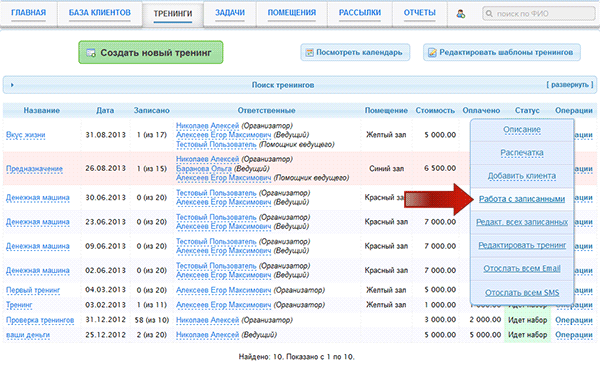Go to the ОТЧЕТЫ tab
The height and width of the screenshot is (370, 600).
coord(419,13)
